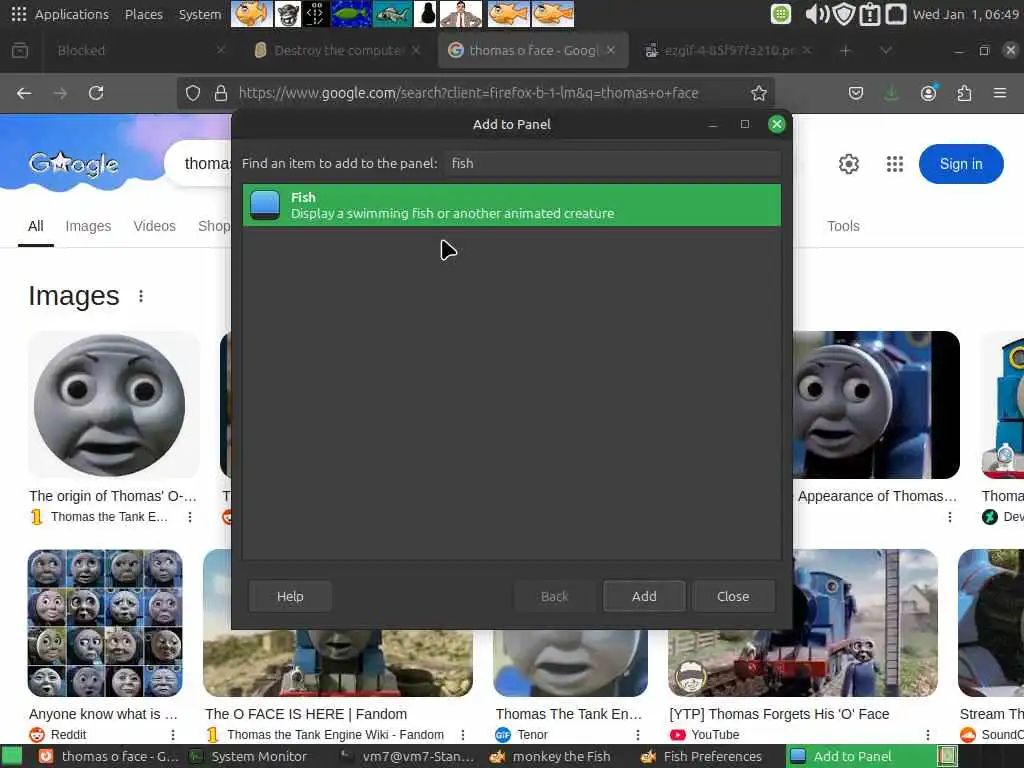Screen dimensions: 1024x768
Task: Open the volume control in system tray
Action: (x=816, y=14)
